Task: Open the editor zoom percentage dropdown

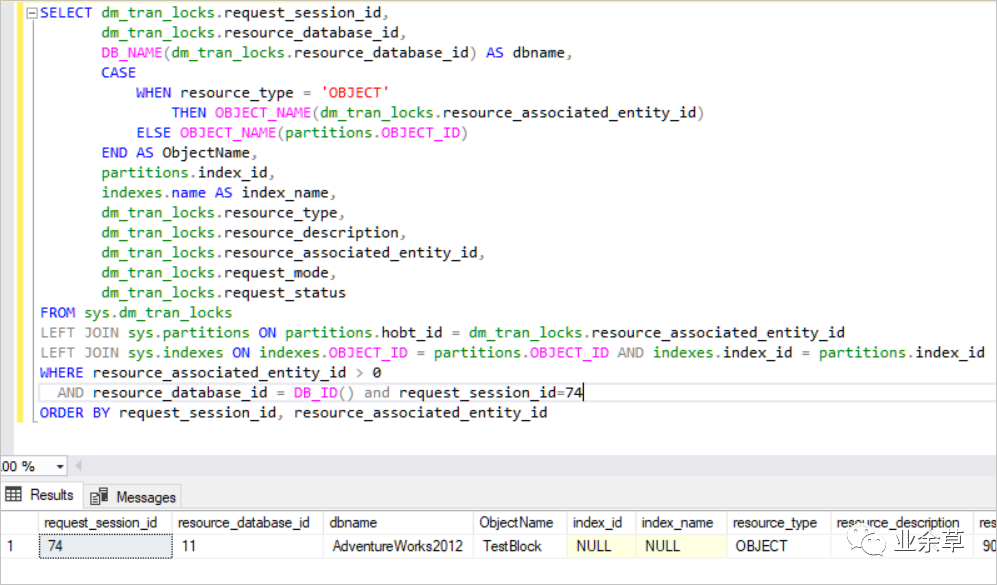Action: (x=60, y=466)
